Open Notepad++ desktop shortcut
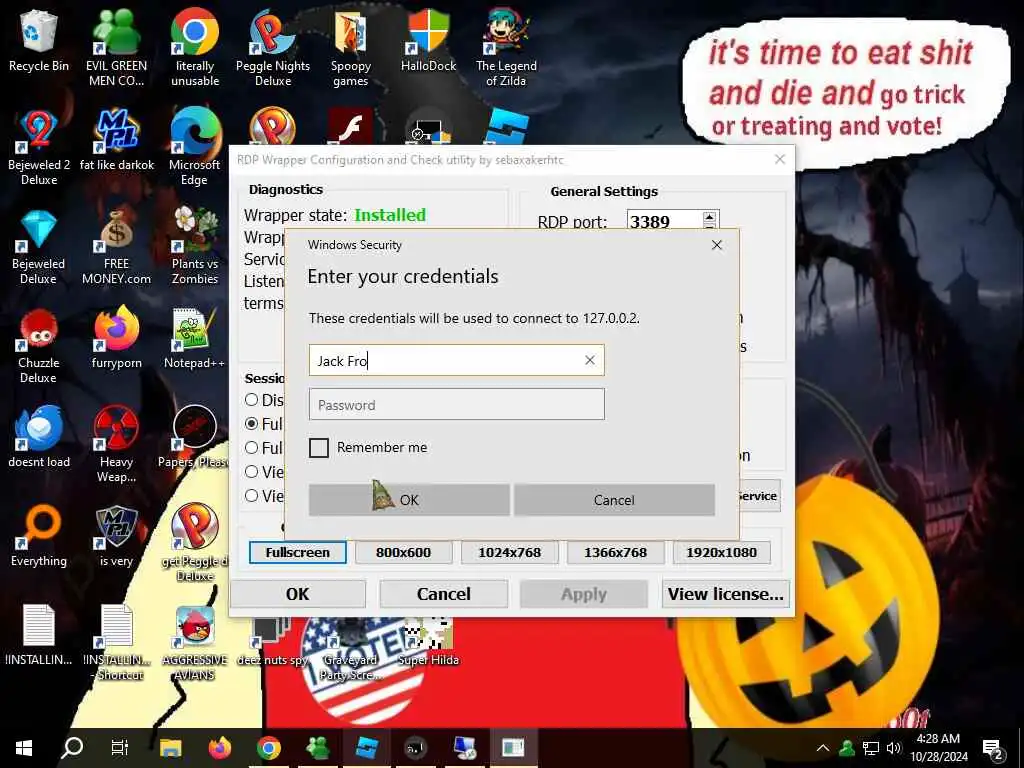 coord(195,338)
